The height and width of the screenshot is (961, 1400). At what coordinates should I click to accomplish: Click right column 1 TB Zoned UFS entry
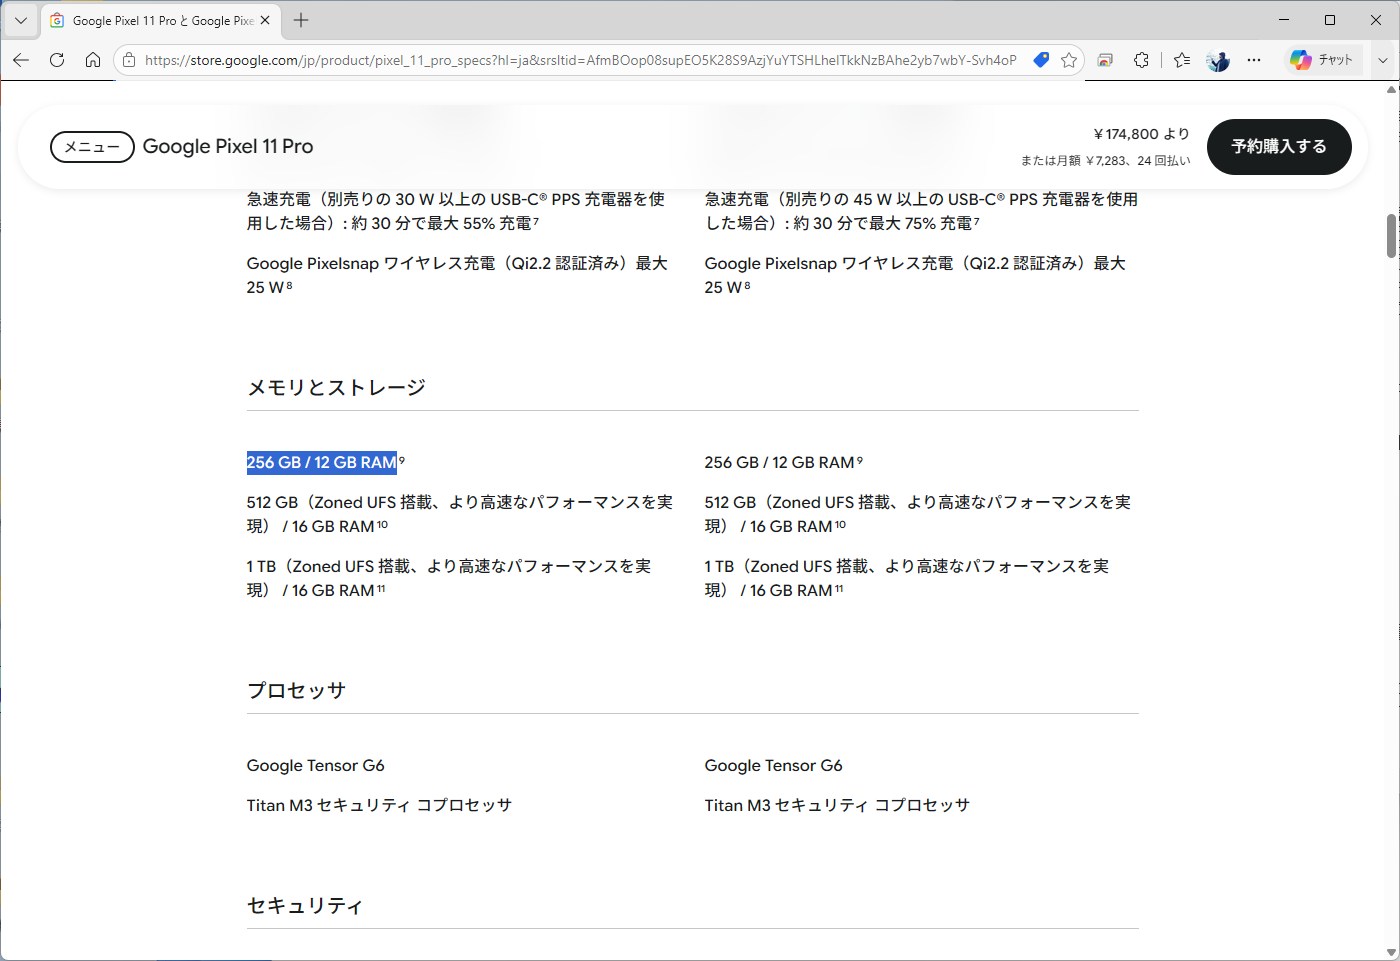click(906, 578)
